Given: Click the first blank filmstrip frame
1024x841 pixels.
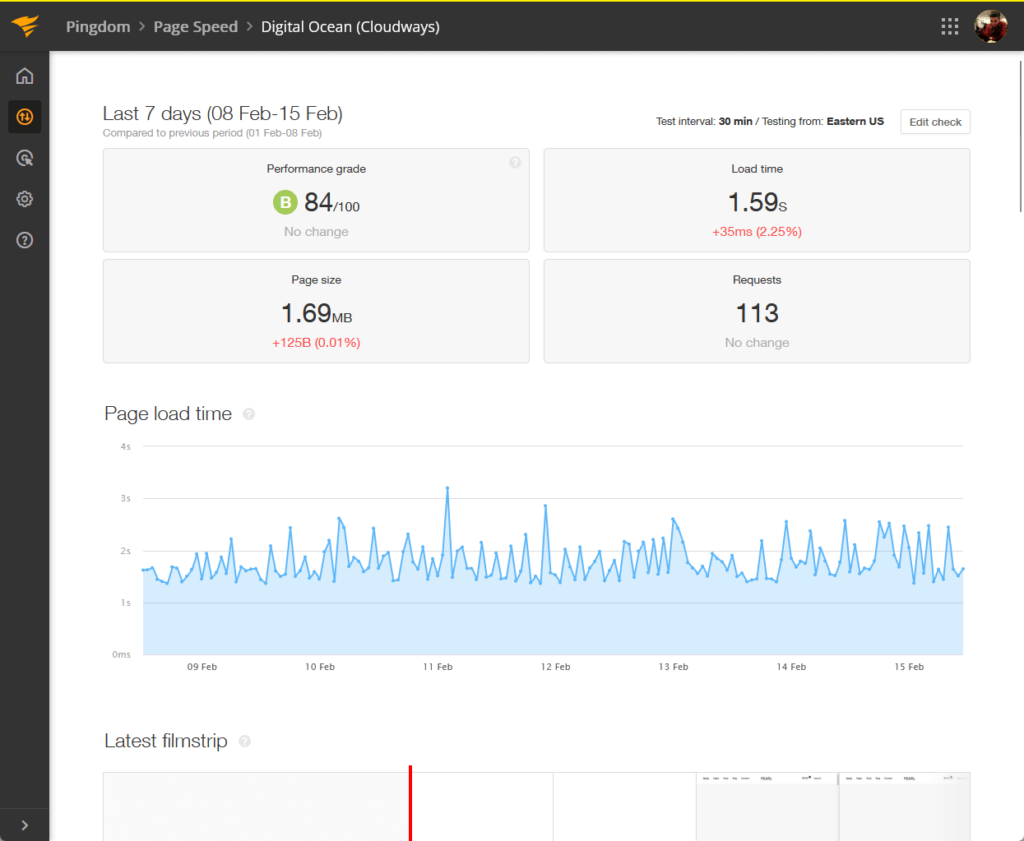Looking at the screenshot, I should tap(256, 807).
